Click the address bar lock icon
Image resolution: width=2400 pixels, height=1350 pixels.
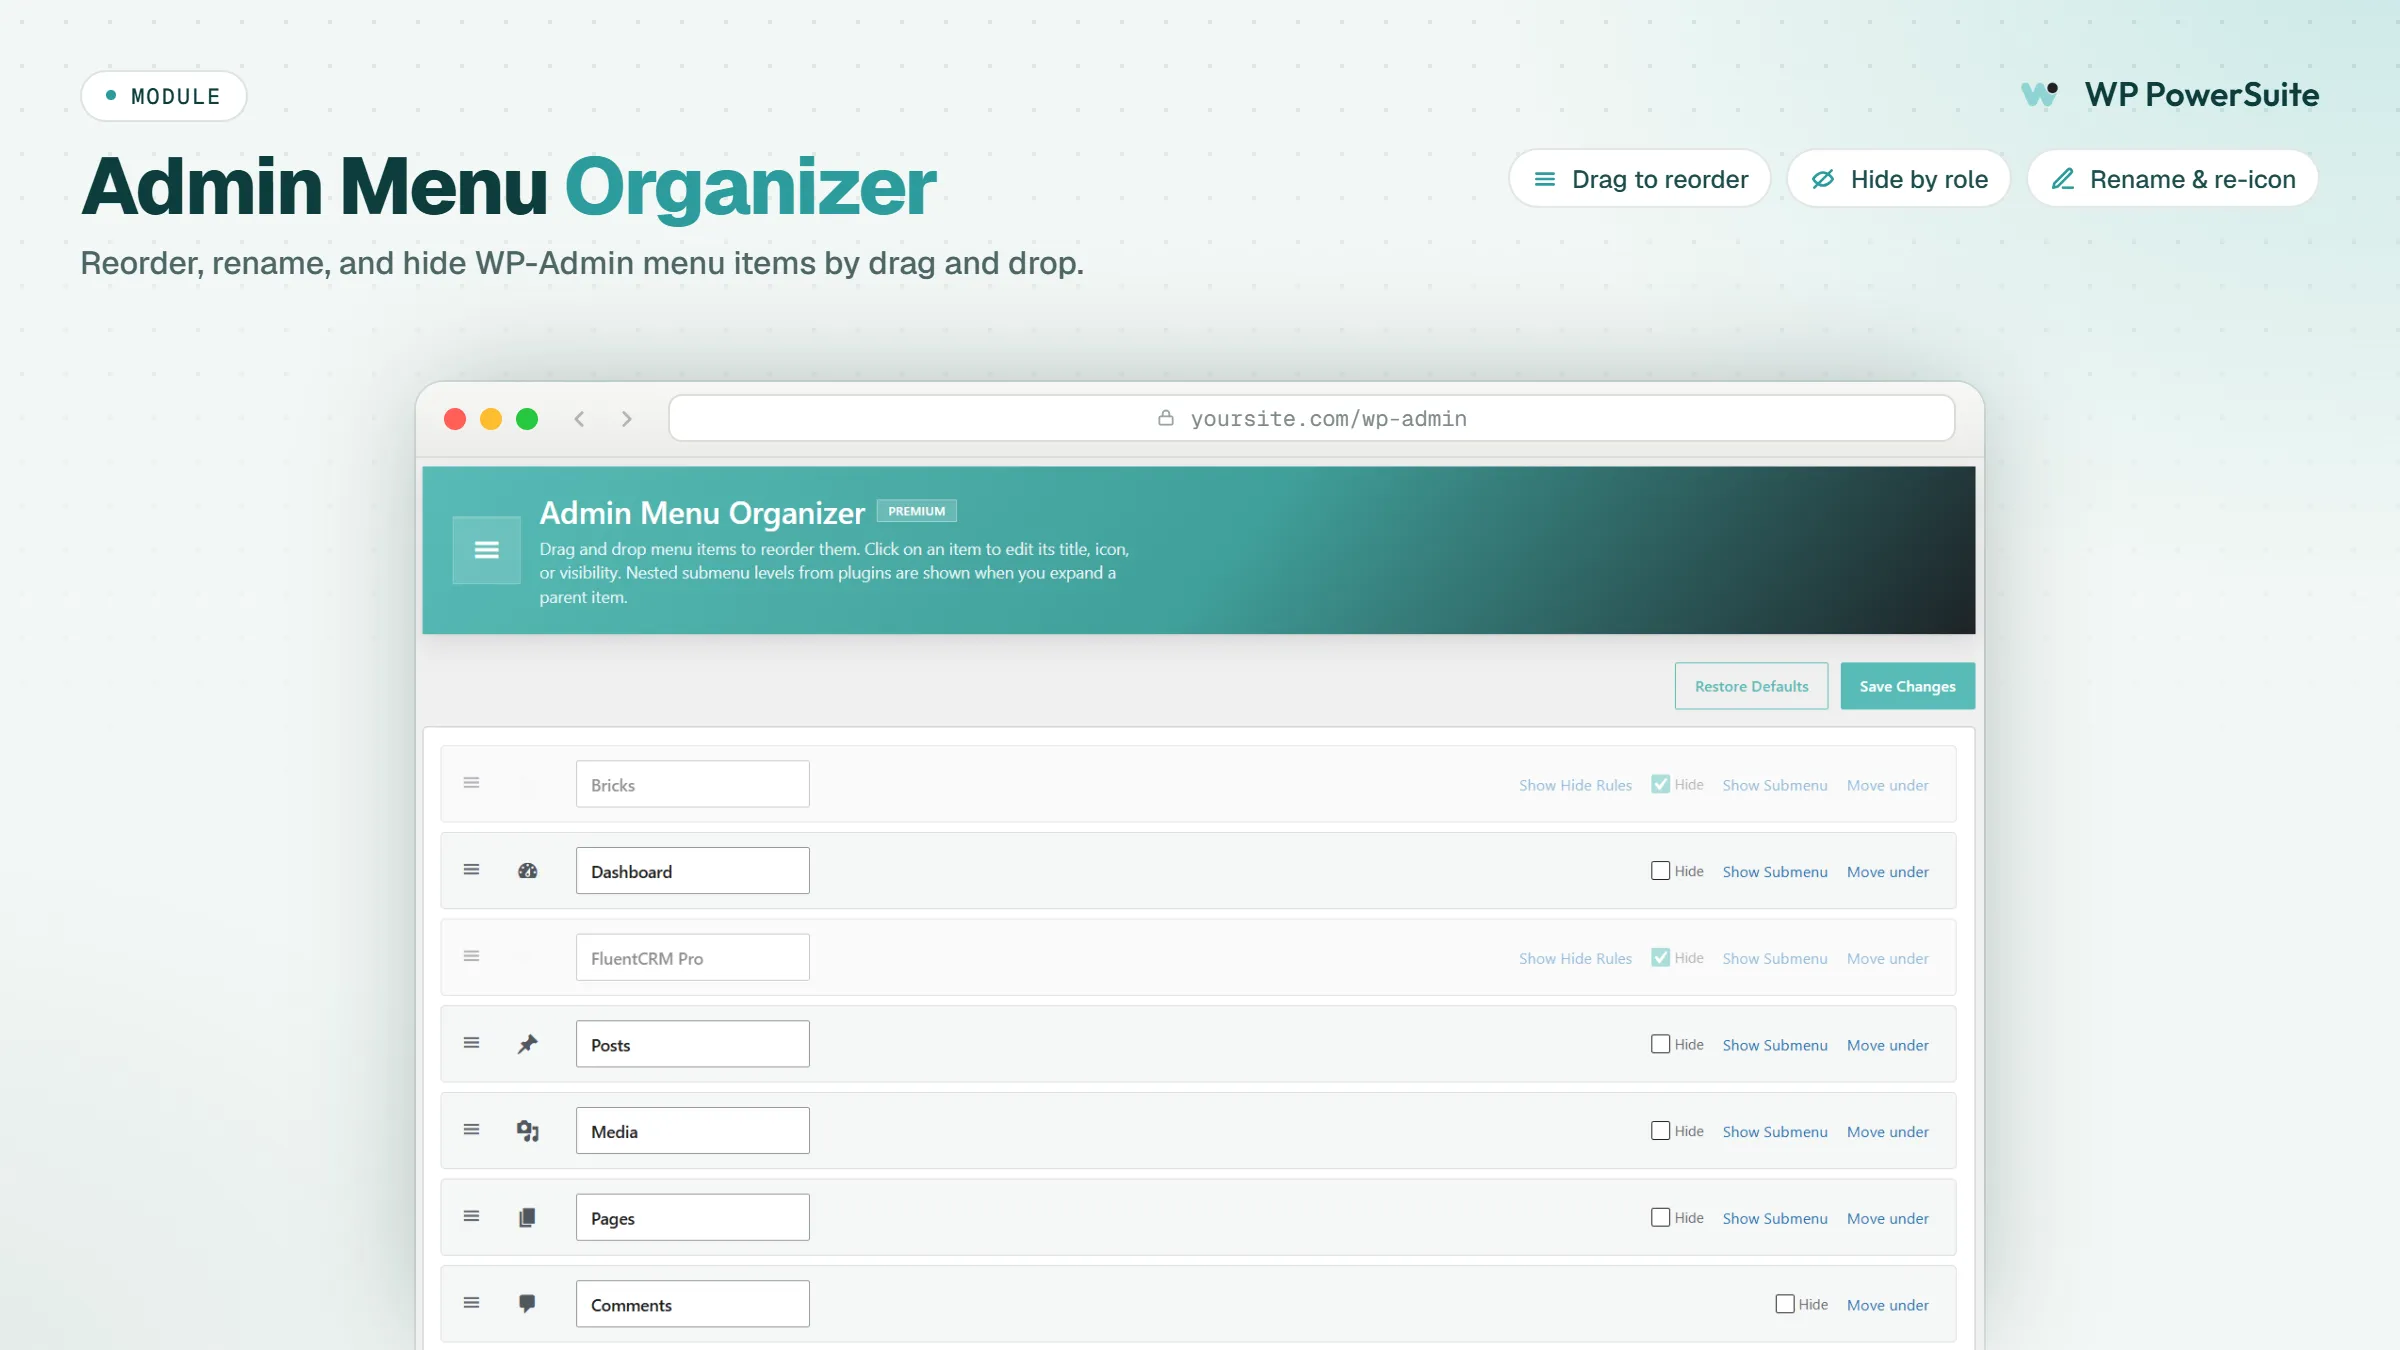tap(1166, 418)
